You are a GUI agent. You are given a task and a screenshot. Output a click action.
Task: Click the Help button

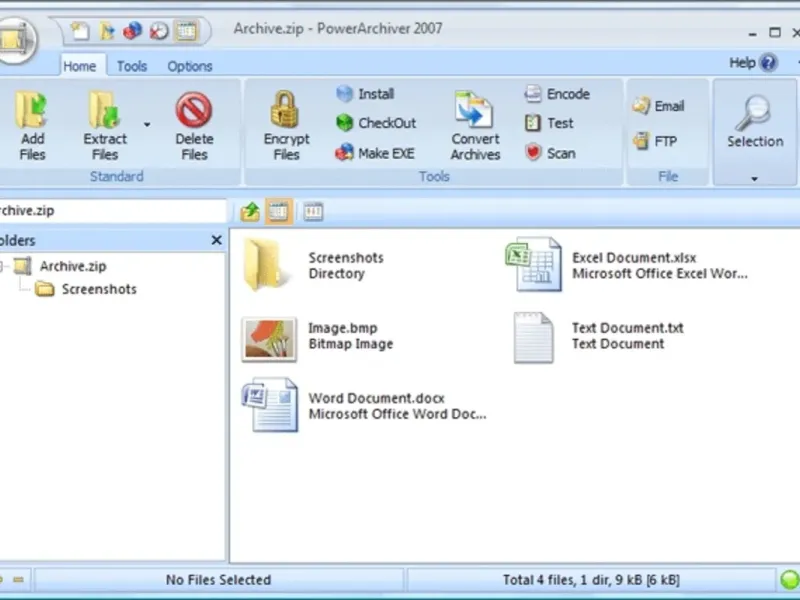pos(753,63)
